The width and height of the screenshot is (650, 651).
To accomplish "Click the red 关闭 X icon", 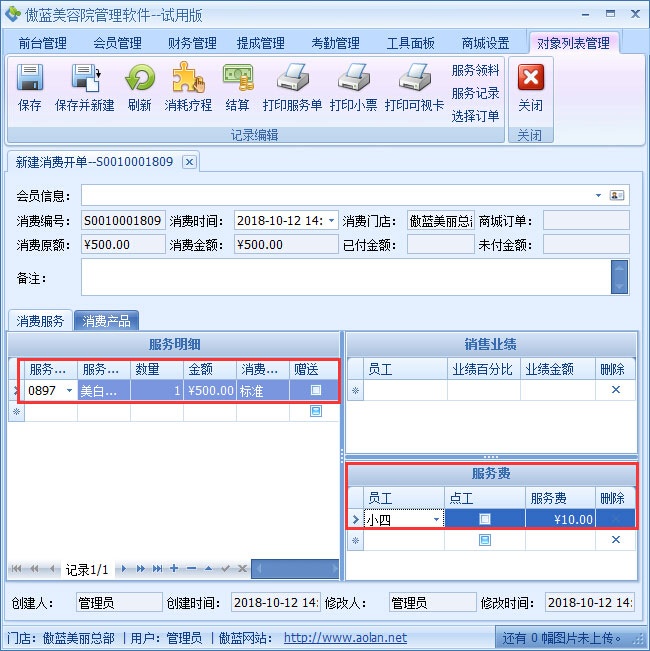I will click(x=530, y=77).
